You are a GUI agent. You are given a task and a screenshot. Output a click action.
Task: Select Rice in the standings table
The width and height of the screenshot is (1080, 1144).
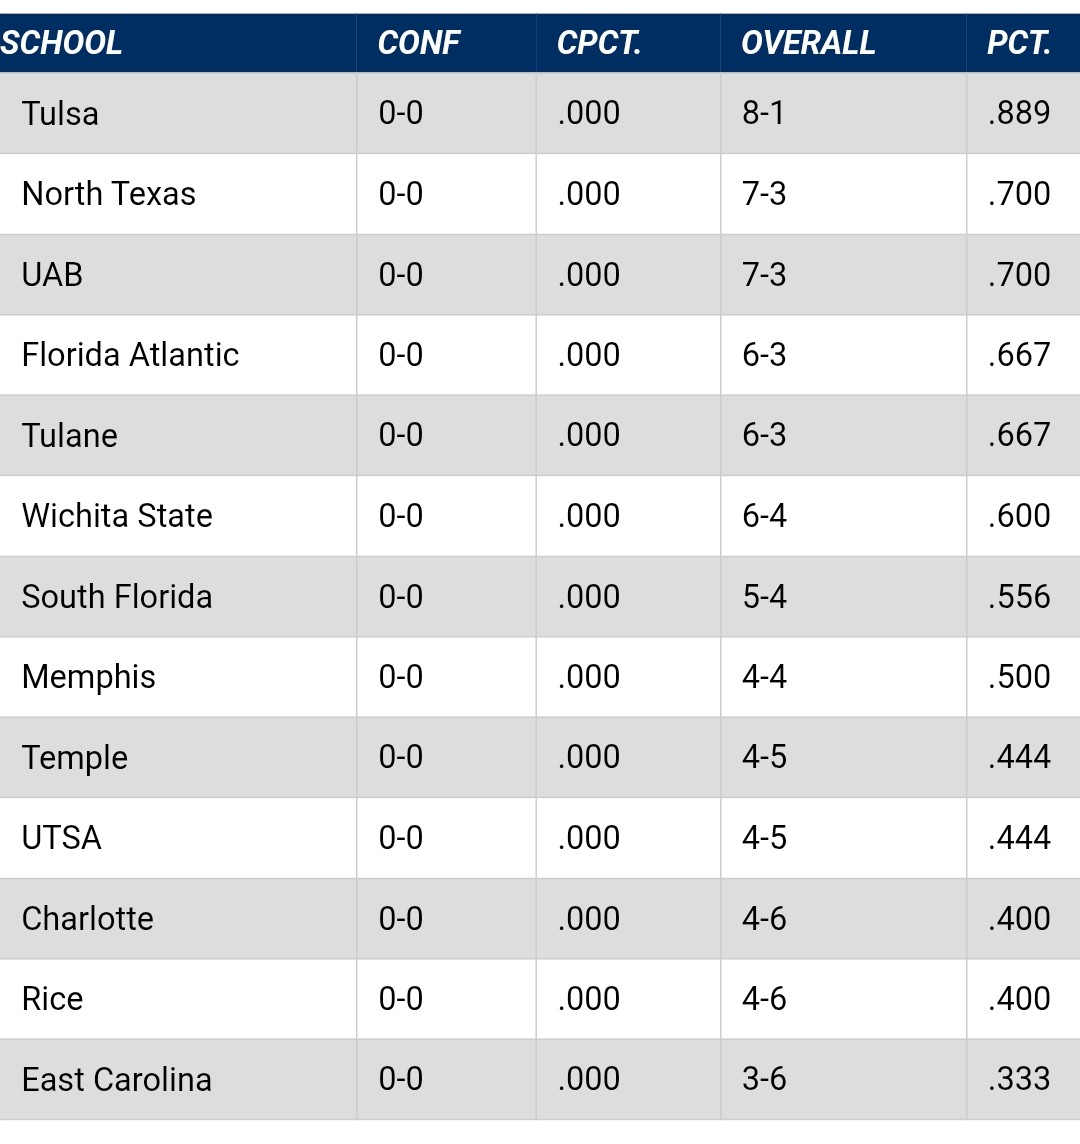tap(52, 999)
